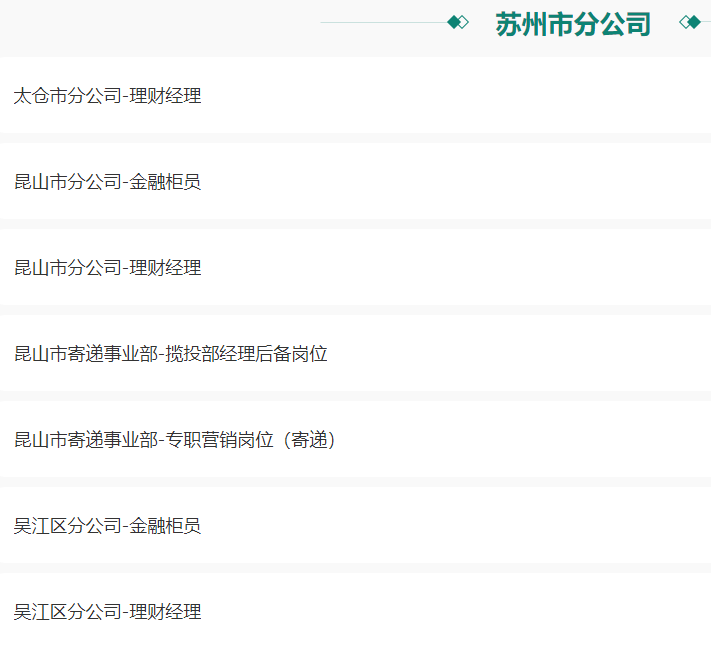Open 昆山市分公司-金融柜员 job posting
The image size is (711, 648).
108,182
